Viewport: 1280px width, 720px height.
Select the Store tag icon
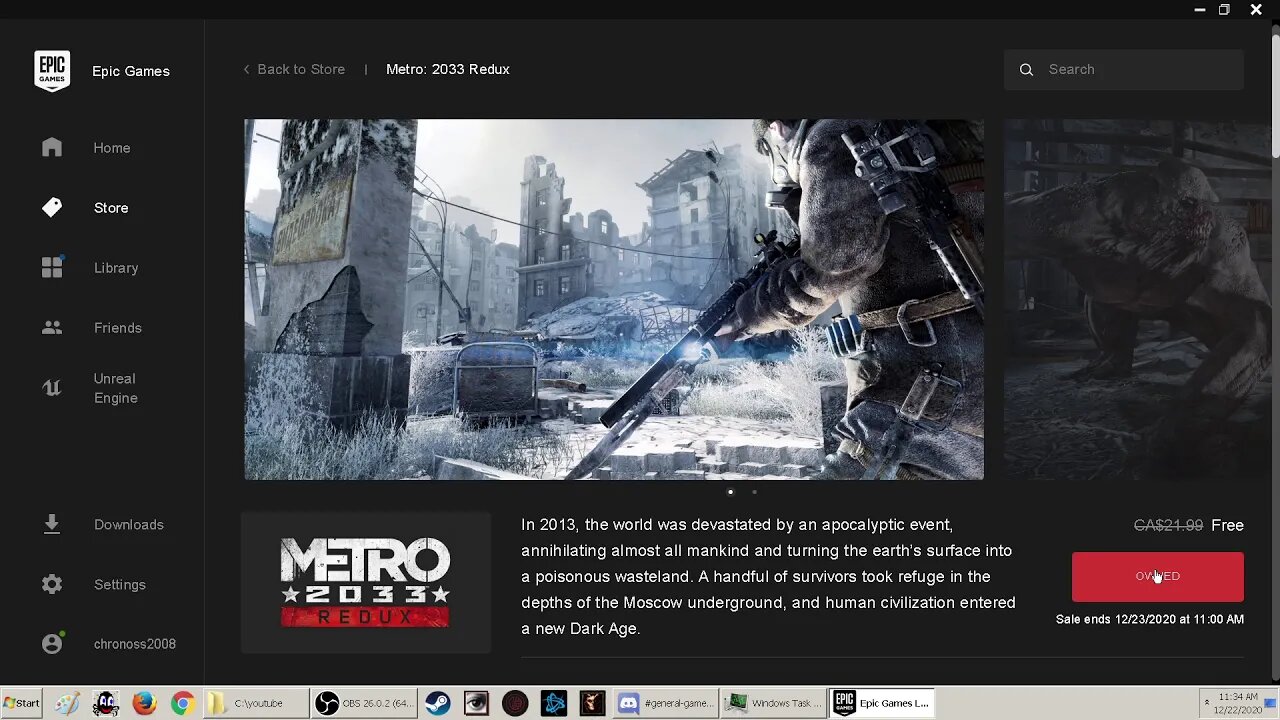pos(52,207)
